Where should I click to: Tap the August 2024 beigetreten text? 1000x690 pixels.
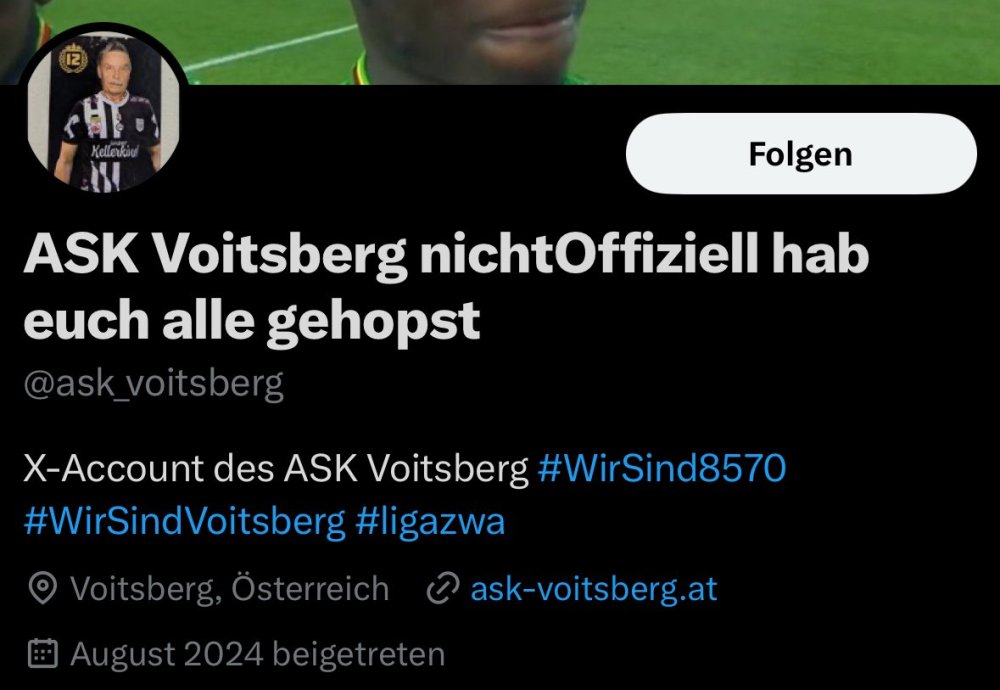[258, 654]
